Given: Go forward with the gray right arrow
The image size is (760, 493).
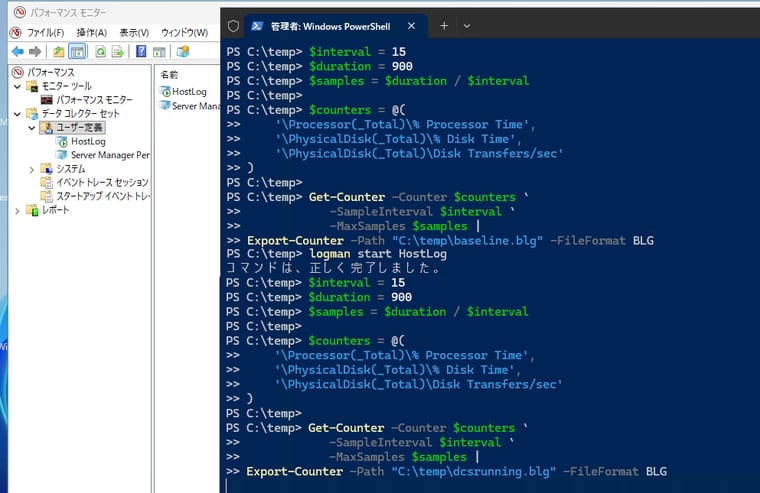Looking at the screenshot, I should click(x=35, y=51).
